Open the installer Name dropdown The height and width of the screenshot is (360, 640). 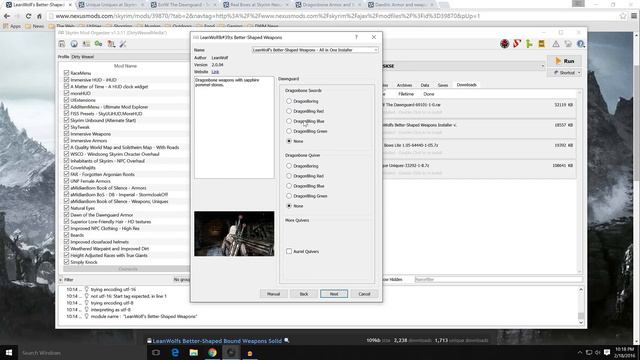(x=315, y=50)
